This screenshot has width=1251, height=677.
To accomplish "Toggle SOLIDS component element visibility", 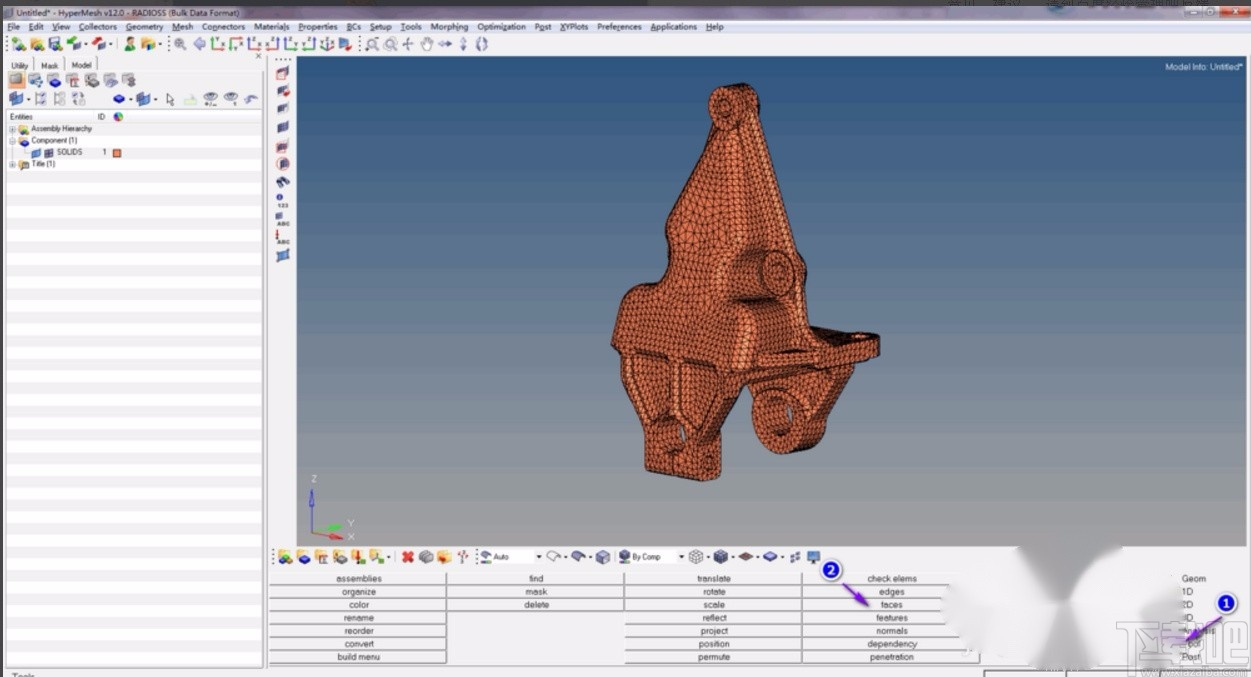I will 48,153.
